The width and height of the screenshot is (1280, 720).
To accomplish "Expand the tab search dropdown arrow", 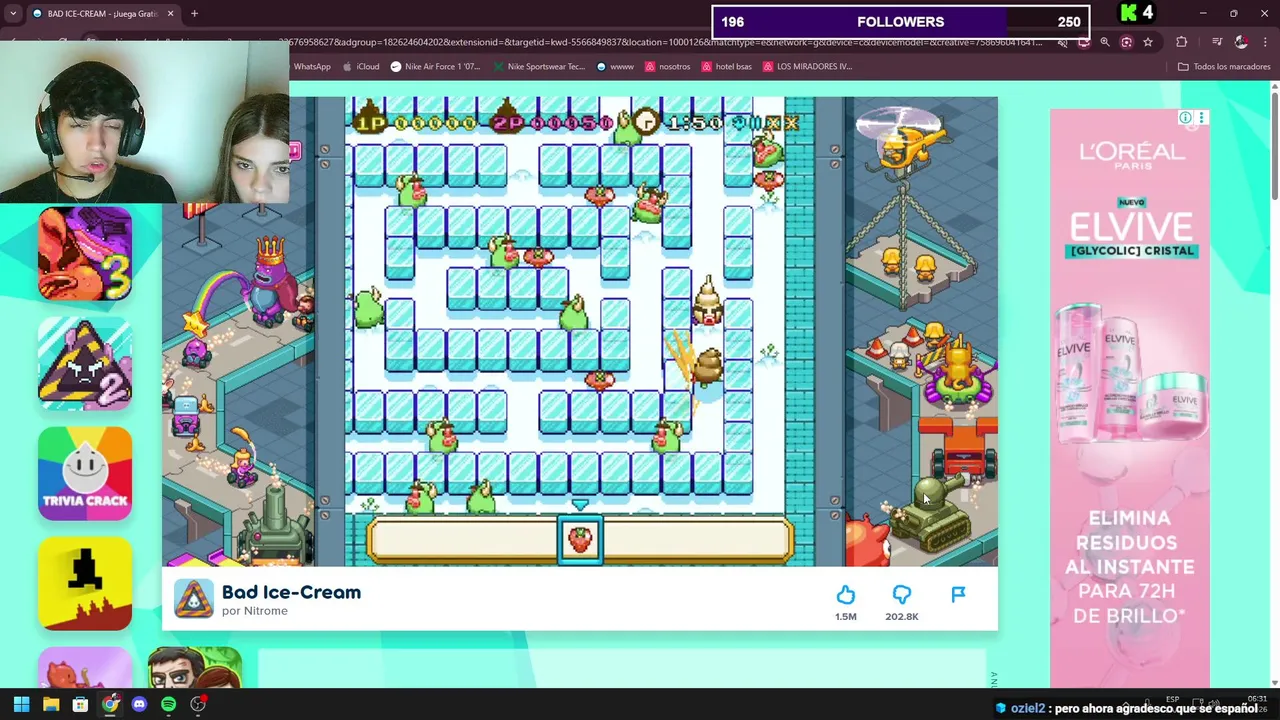I will click(13, 14).
